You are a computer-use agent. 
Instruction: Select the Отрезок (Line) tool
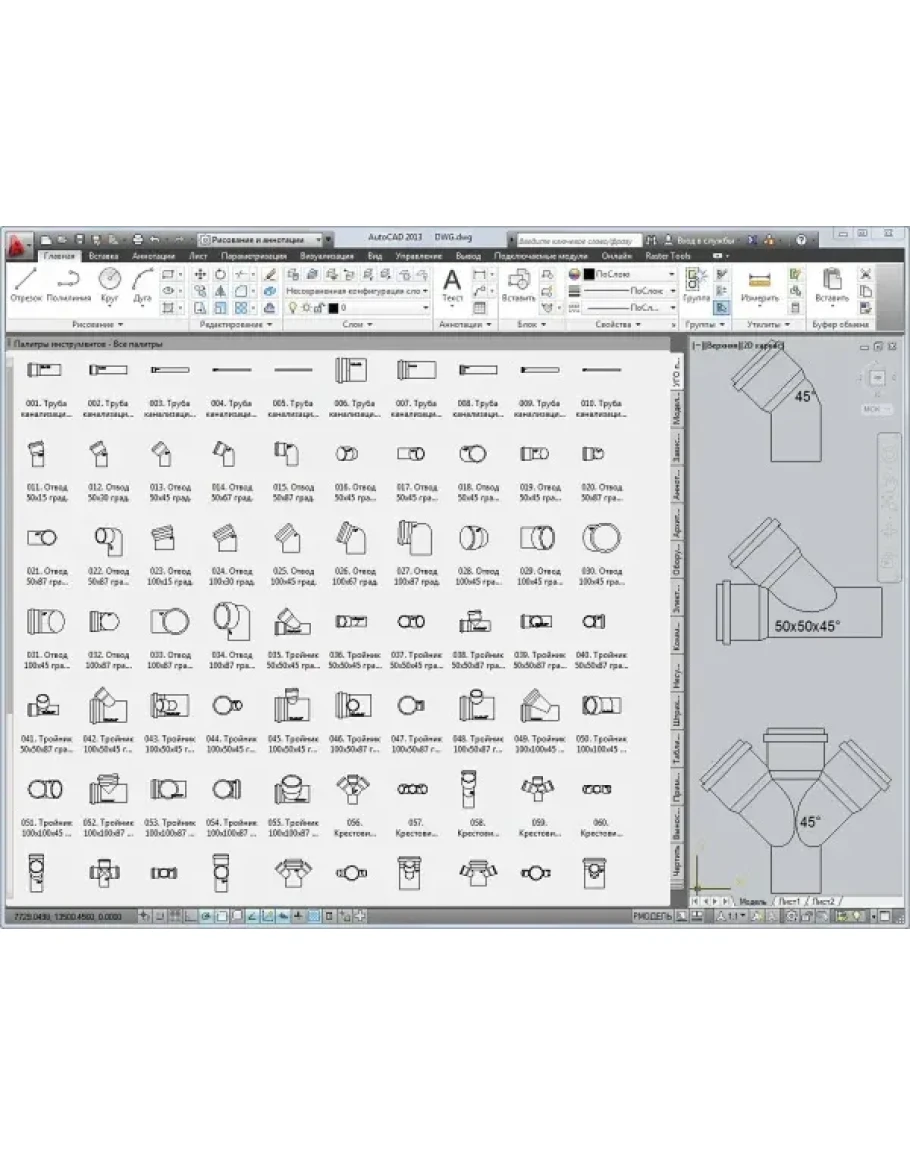(x=25, y=284)
